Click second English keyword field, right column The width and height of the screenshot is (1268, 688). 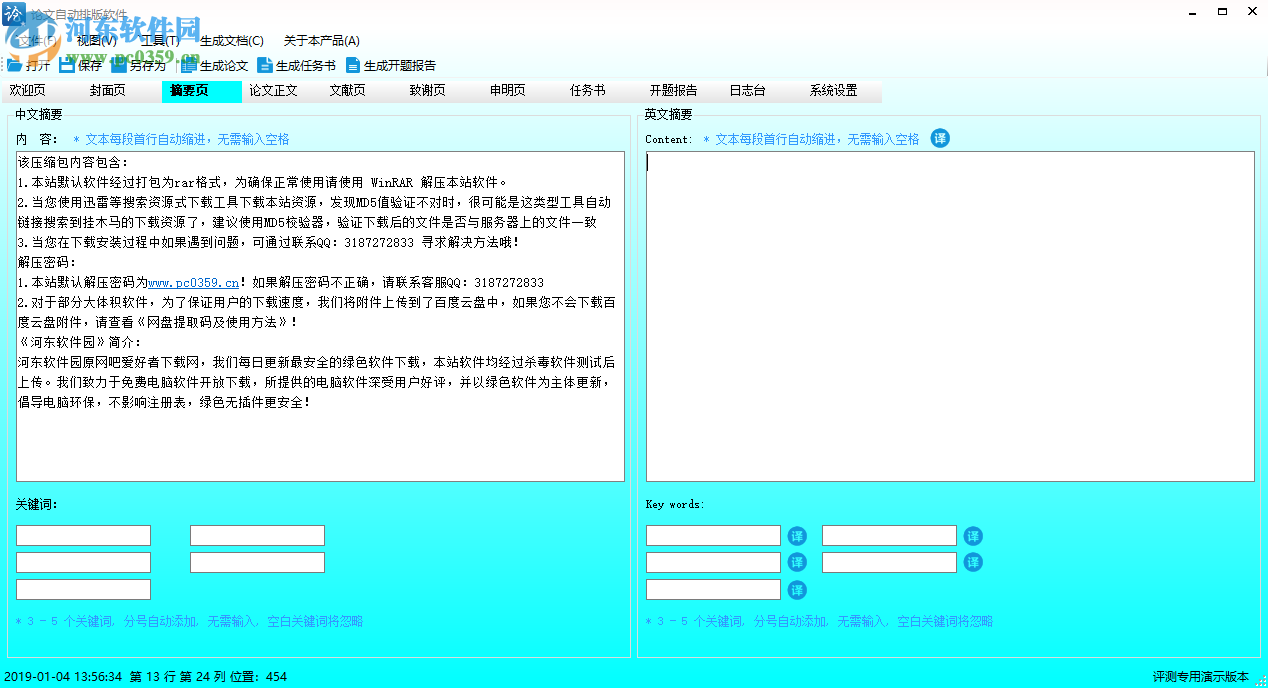889,562
